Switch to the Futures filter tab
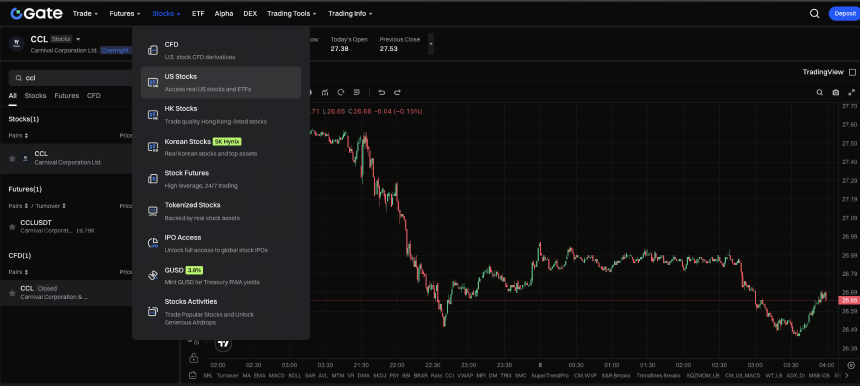 coord(66,95)
